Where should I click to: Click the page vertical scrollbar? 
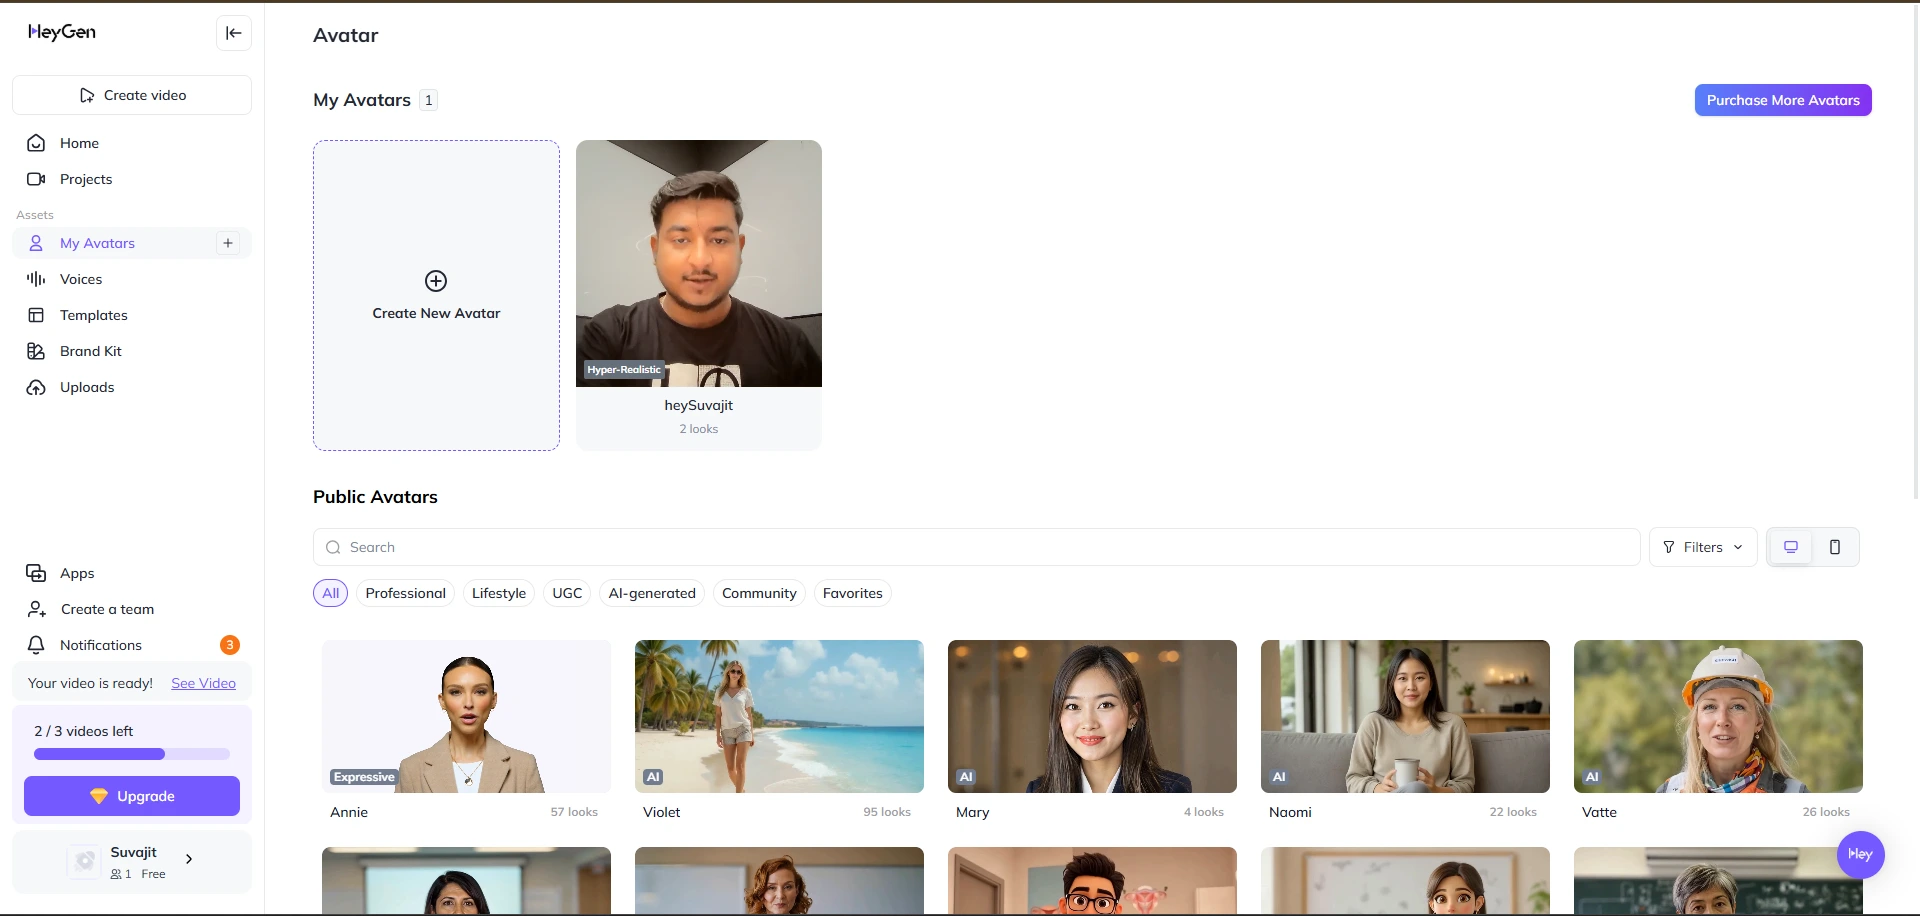1915,250
